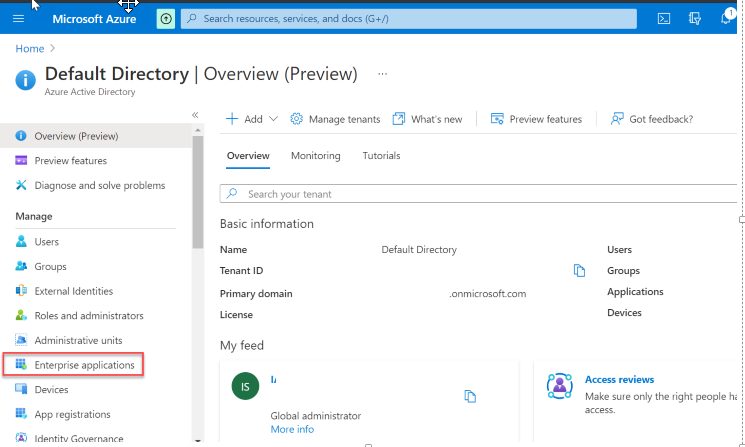This screenshot has height=447, width=745.
Task: Click the upgrade arrow icon beside Microsoft Azure
Action: point(166,19)
